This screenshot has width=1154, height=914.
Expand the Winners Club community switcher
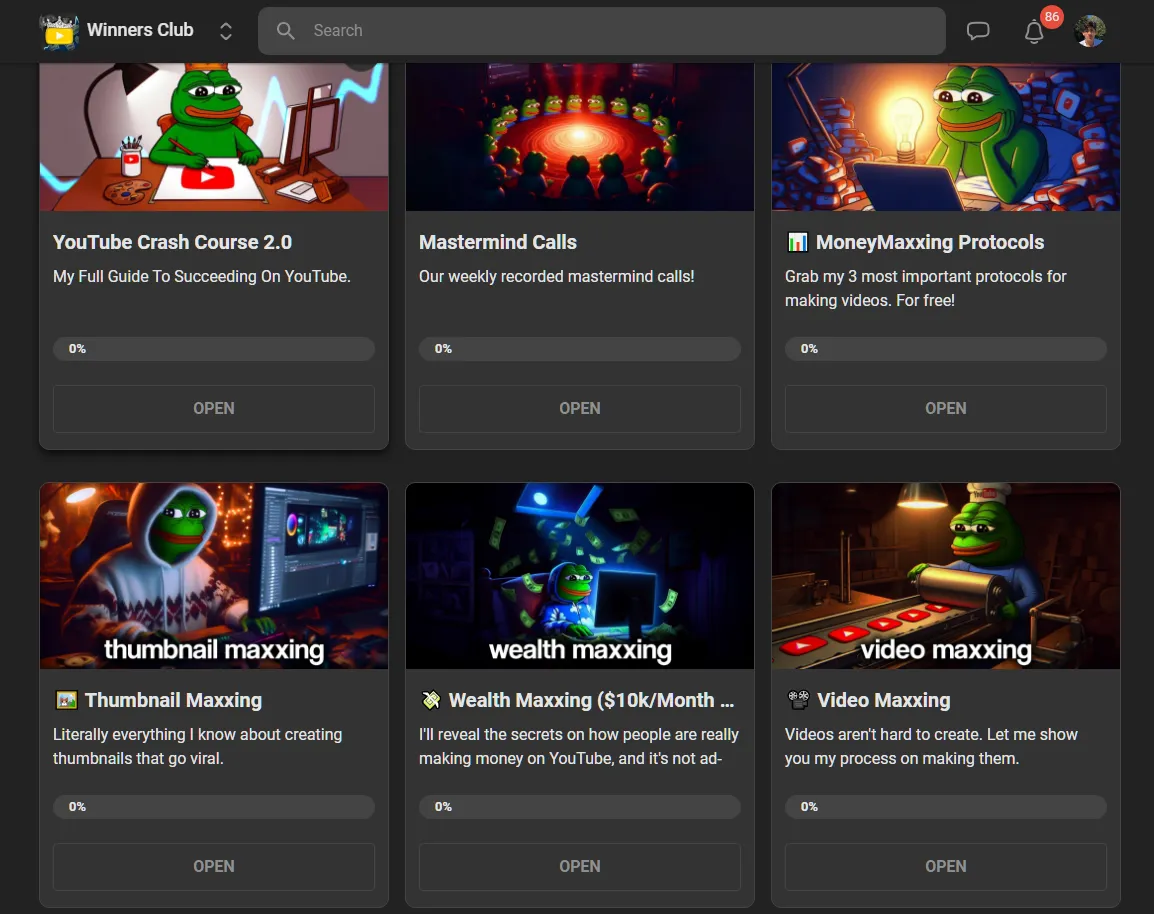coord(226,31)
